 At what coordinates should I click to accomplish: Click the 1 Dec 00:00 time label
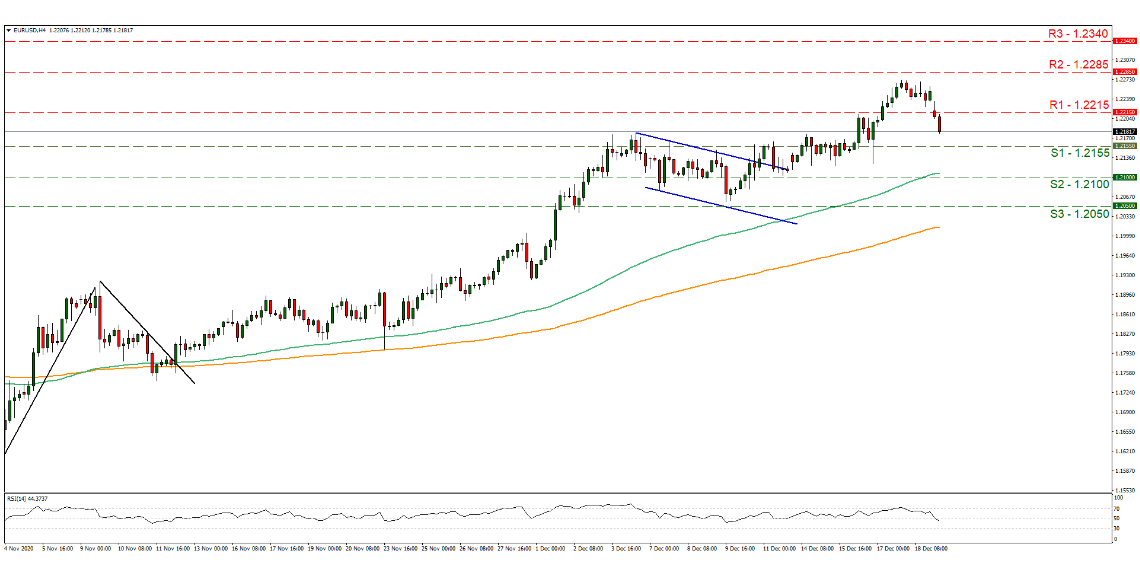tap(552, 550)
